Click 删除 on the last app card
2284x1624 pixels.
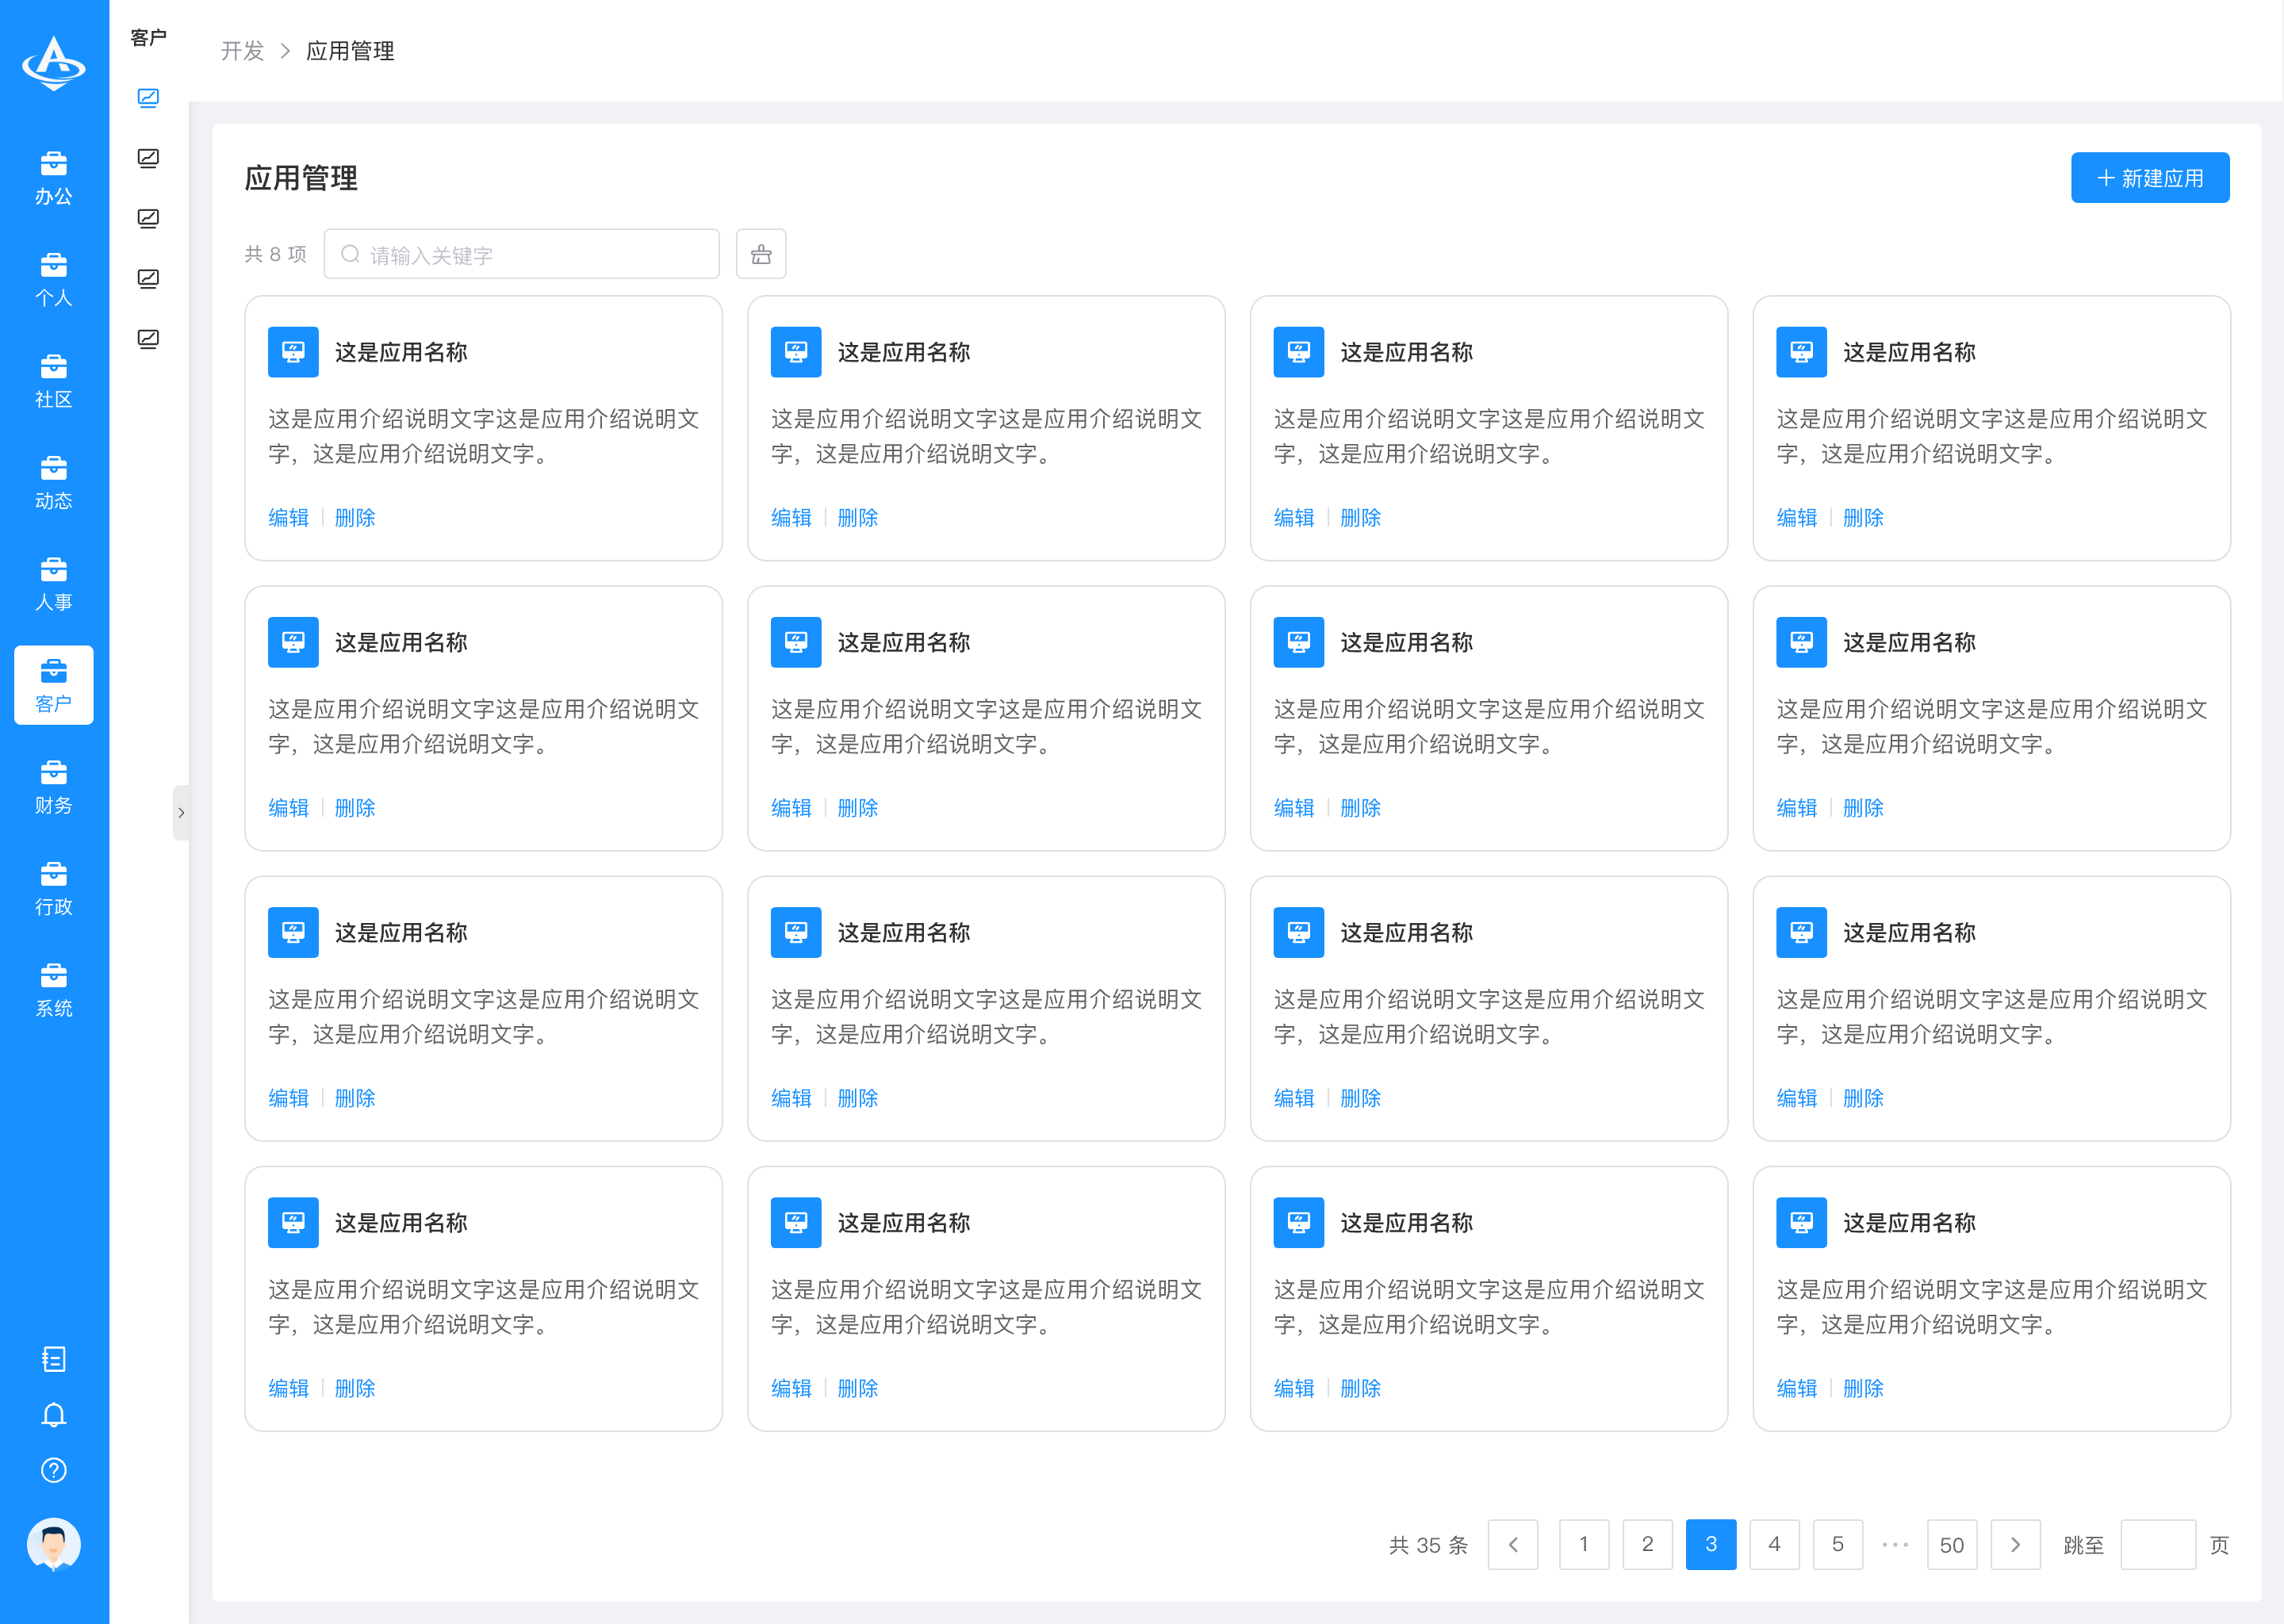point(1863,1388)
